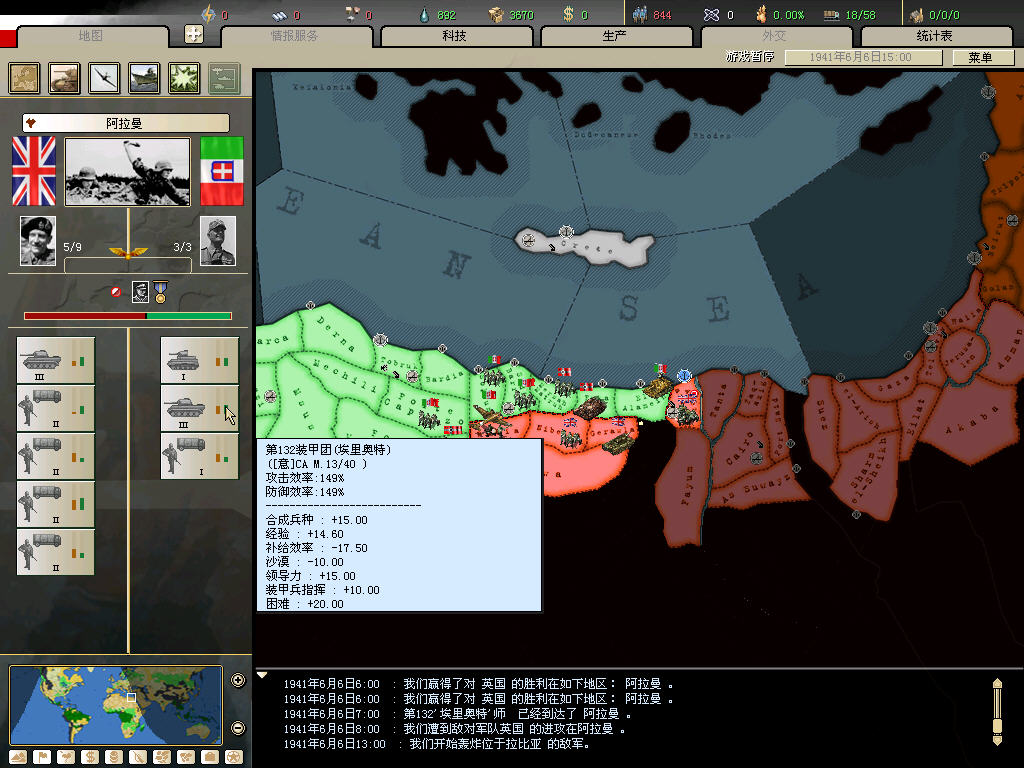Switch to terrain map mode mountain icon
The width and height of the screenshot is (1024, 768).
tap(18, 757)
